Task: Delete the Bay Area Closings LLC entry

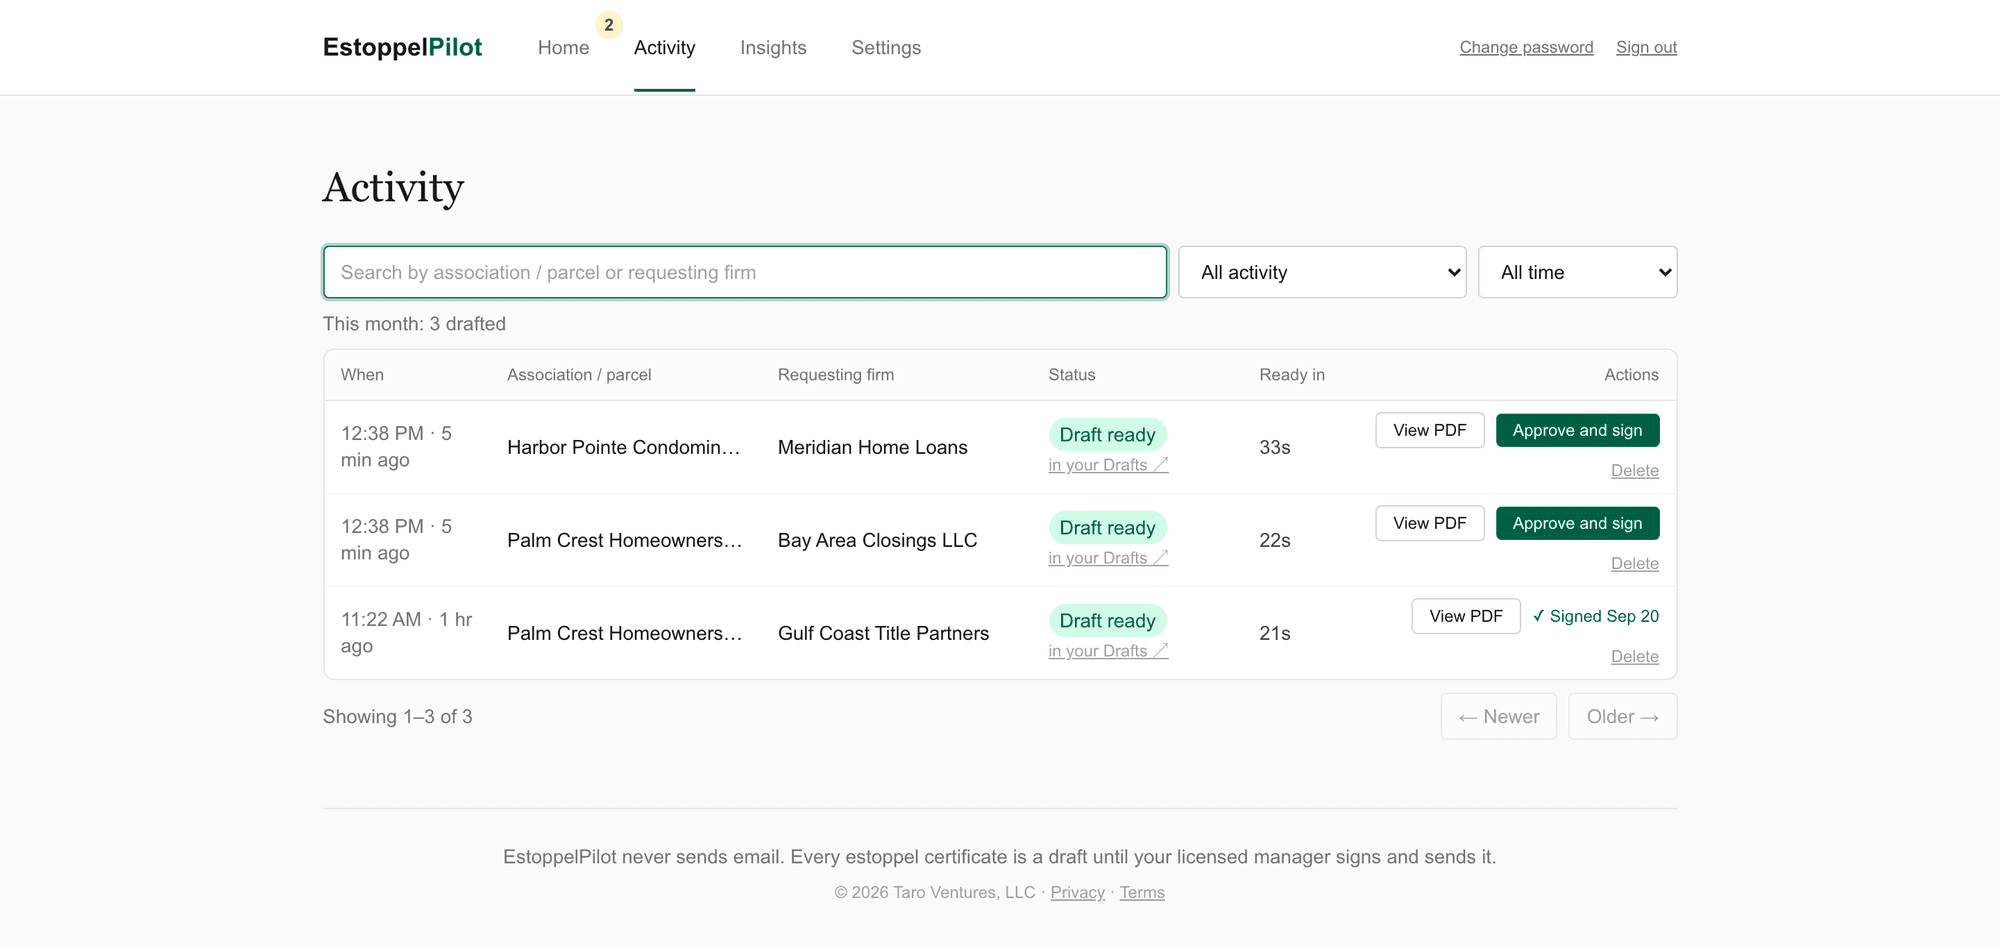Action: [1634, 563]
